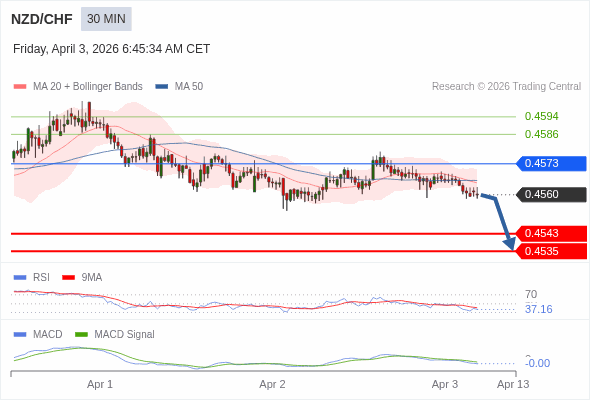
Task: Click the 30 MIN timeframe badge
Action: pyautogui.click(x=106, y=19)
